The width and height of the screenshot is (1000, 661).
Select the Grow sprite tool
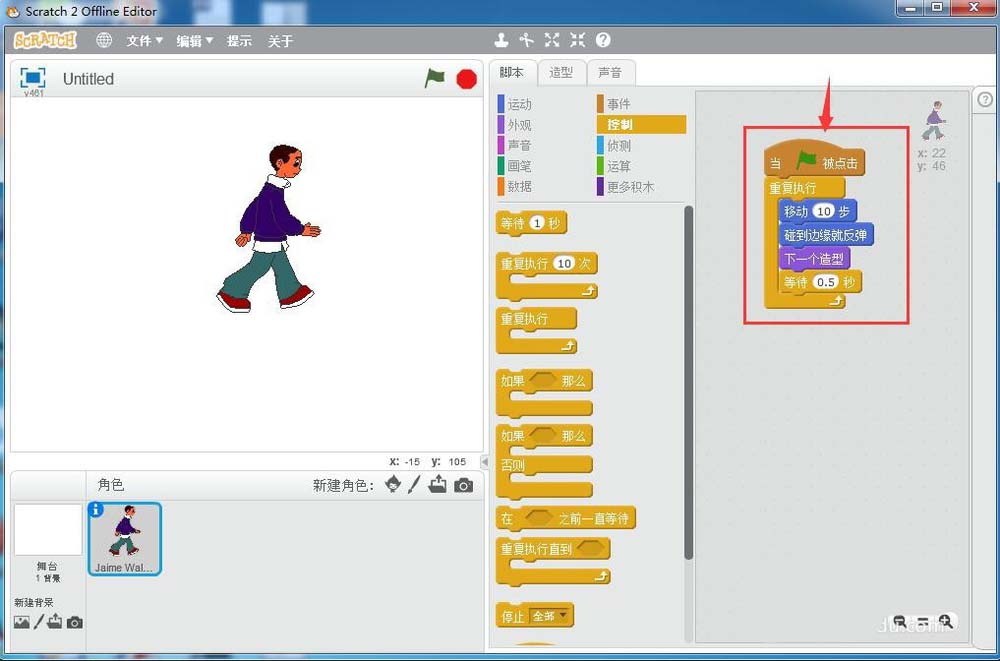[x=552, y=40]
